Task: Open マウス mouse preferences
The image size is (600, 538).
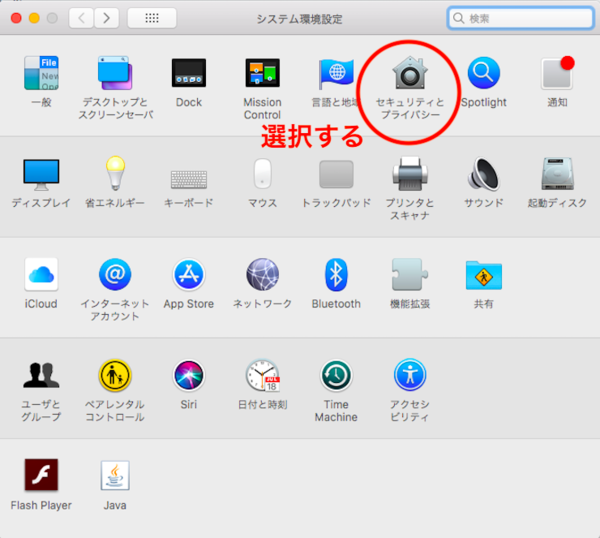Action: point(262,173)
